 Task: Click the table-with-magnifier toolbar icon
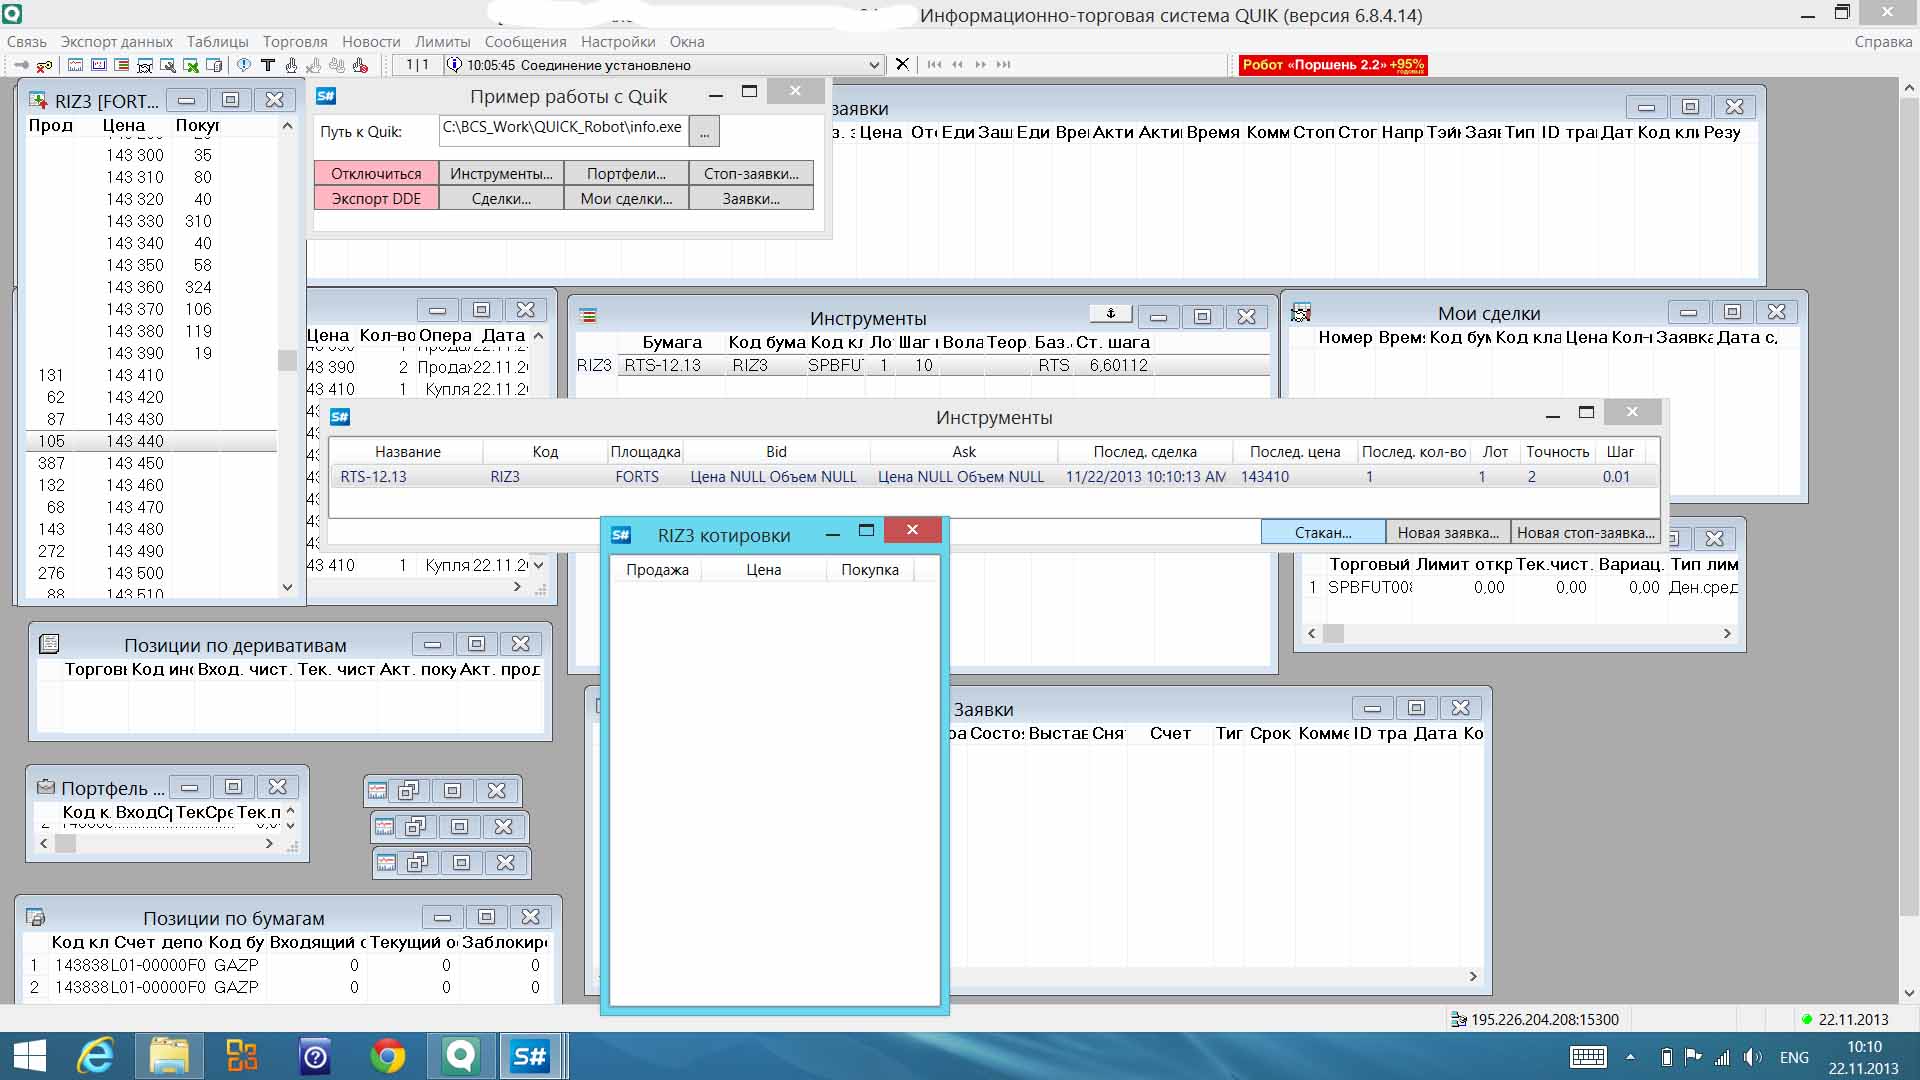167,65
